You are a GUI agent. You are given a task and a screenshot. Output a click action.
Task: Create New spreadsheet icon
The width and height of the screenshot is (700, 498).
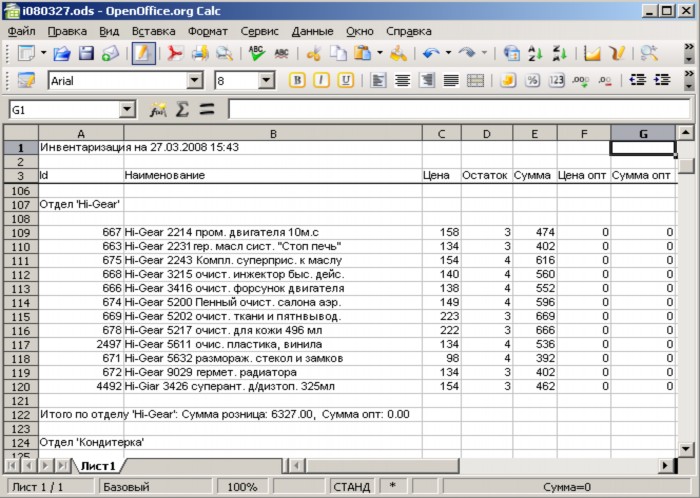click(x=26, y=54)
